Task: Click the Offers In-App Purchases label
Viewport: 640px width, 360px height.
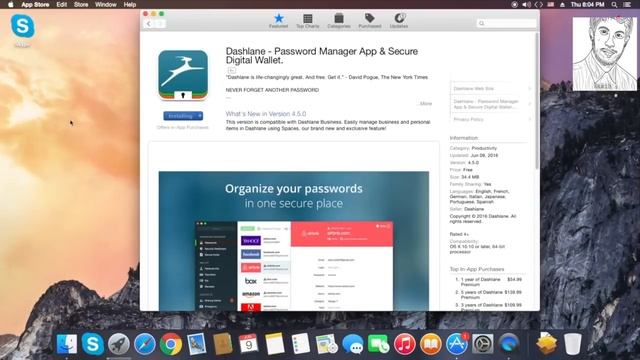Action: [x=182, y=127]
